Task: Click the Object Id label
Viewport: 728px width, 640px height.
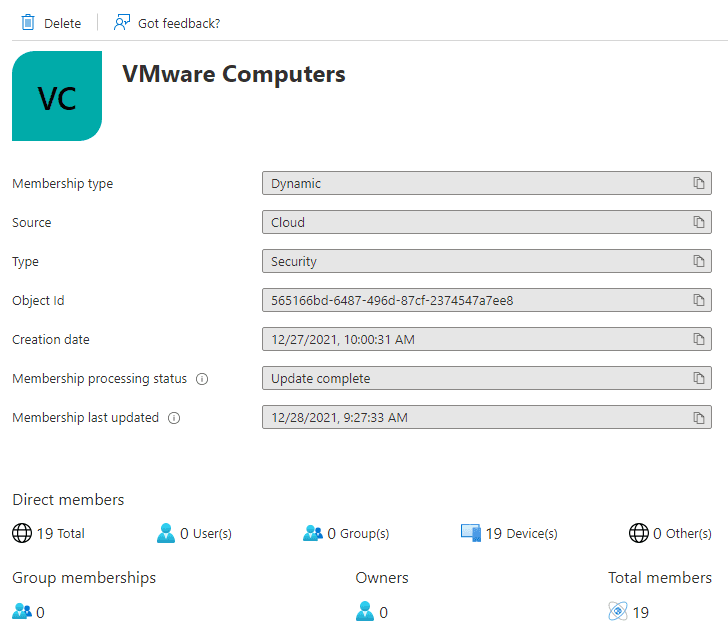Action: (x=38, y=300)
